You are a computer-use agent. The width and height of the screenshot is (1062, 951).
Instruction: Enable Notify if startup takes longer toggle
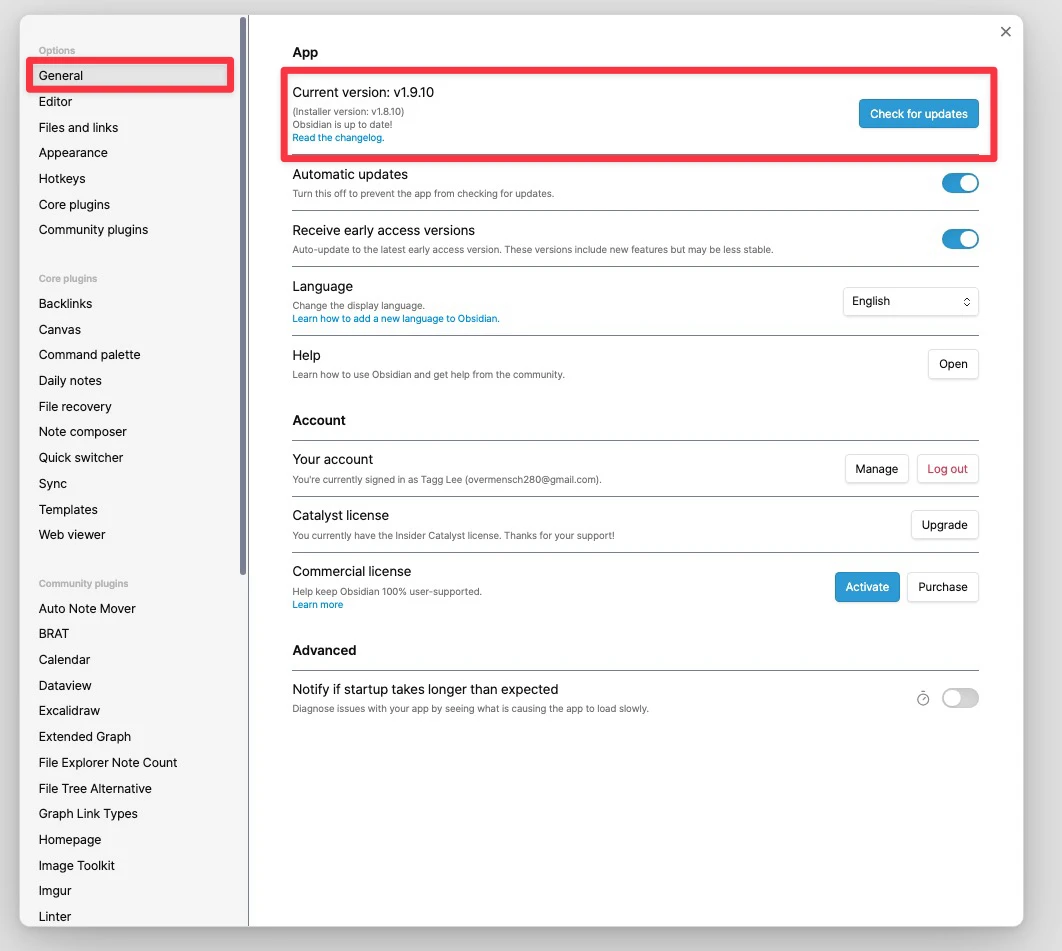tap(960, 698)
